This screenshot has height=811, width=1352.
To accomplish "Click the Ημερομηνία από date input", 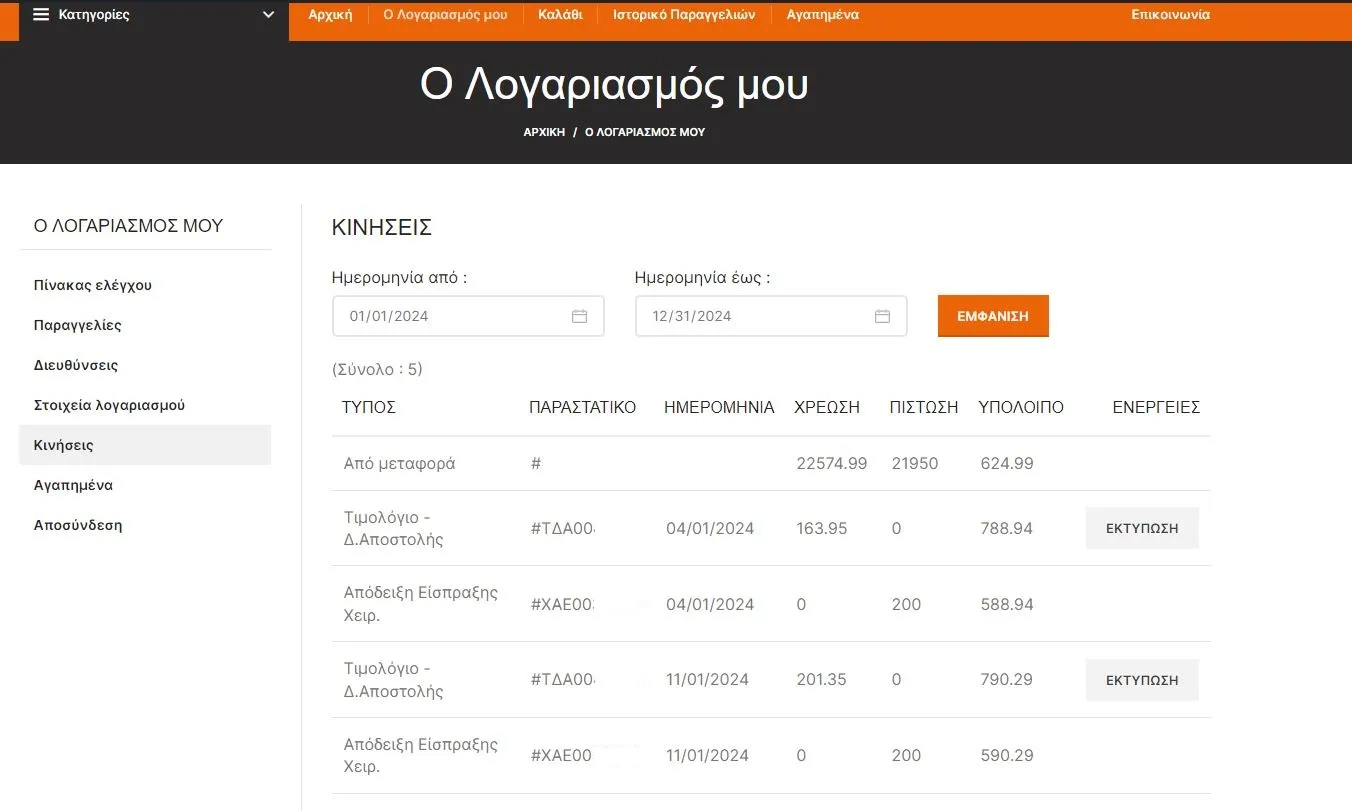I will 450,316.
